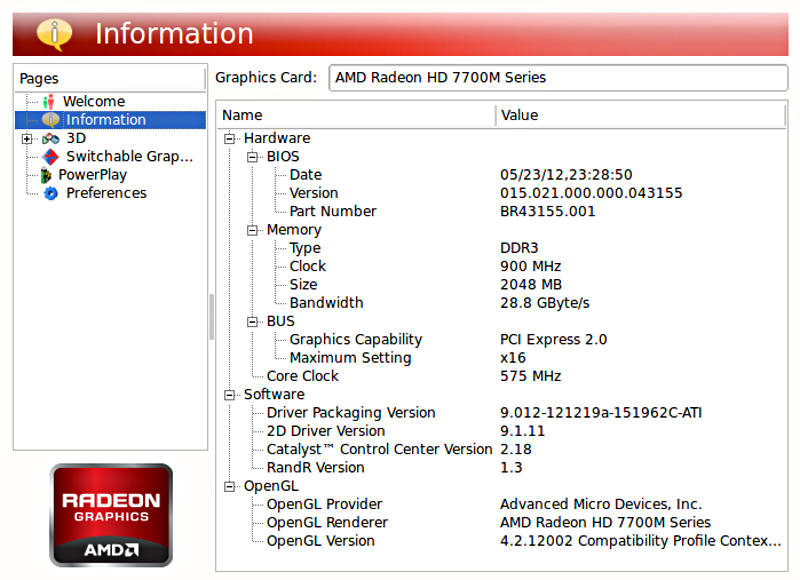The image size is (800, 580).
Task: Collapse the Hardware section
Action: click(x=230, y=139)
